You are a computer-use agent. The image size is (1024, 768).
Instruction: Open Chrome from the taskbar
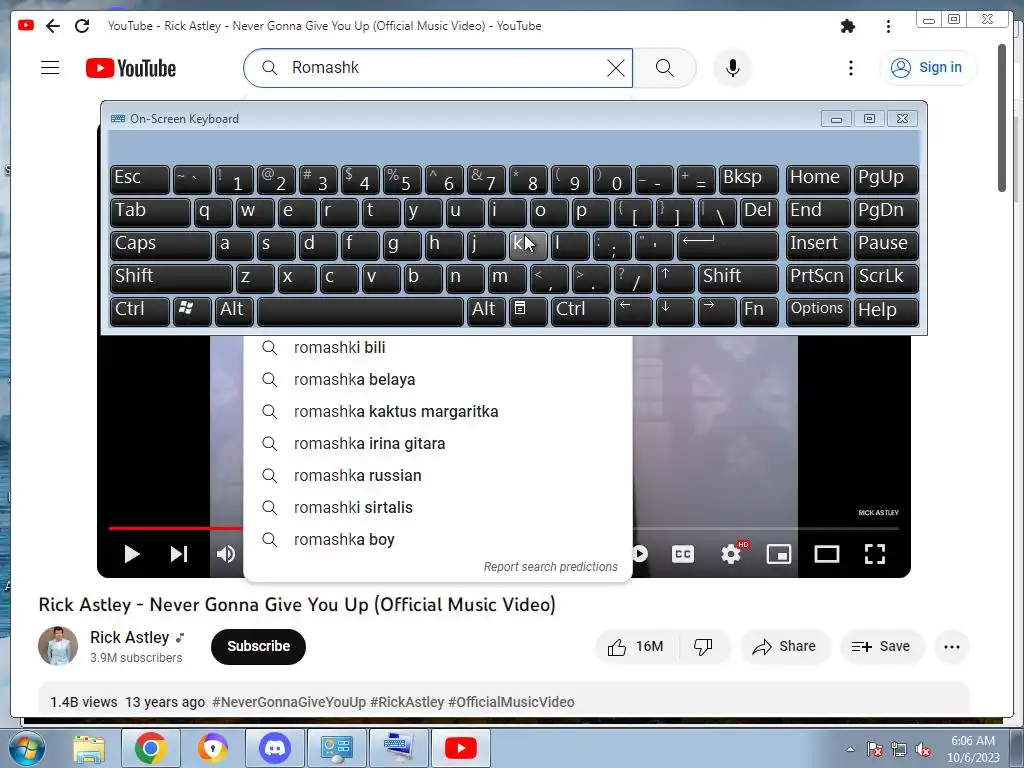coord(150,748)
